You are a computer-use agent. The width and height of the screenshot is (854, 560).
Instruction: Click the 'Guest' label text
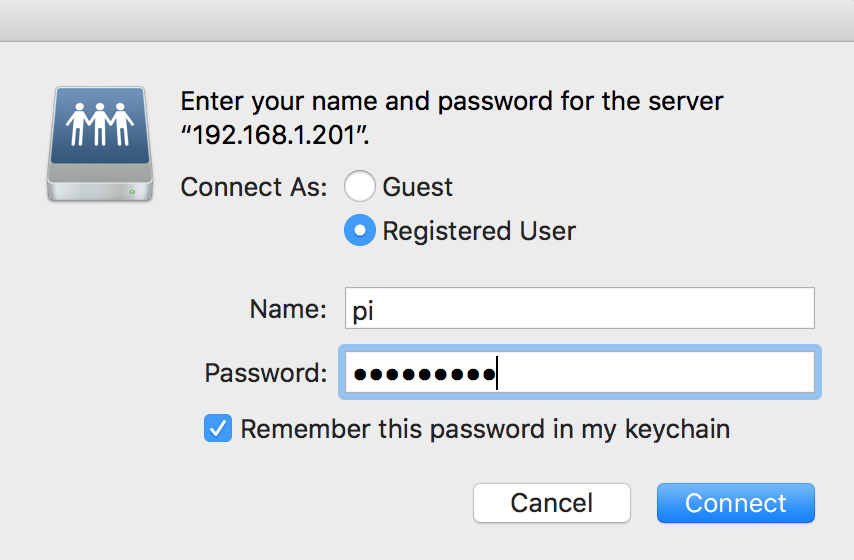417,187
